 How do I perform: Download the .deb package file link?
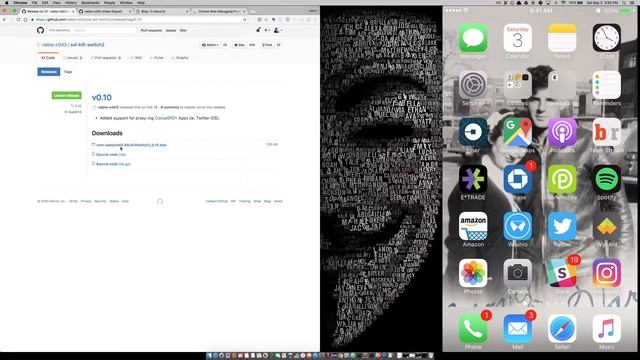(131, 145)
